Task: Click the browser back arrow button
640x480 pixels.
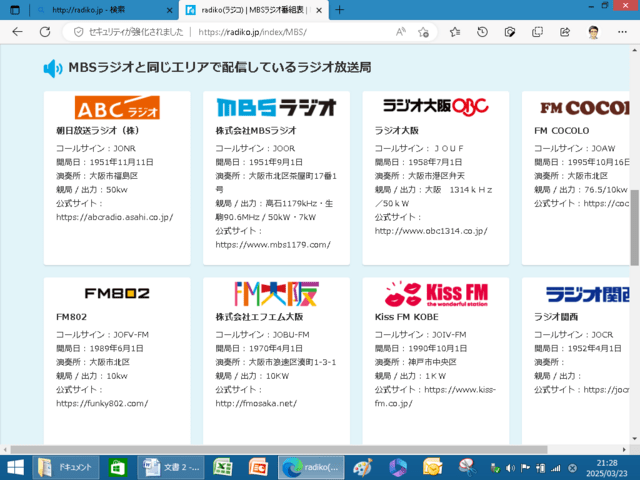Action: coord(17,32)
